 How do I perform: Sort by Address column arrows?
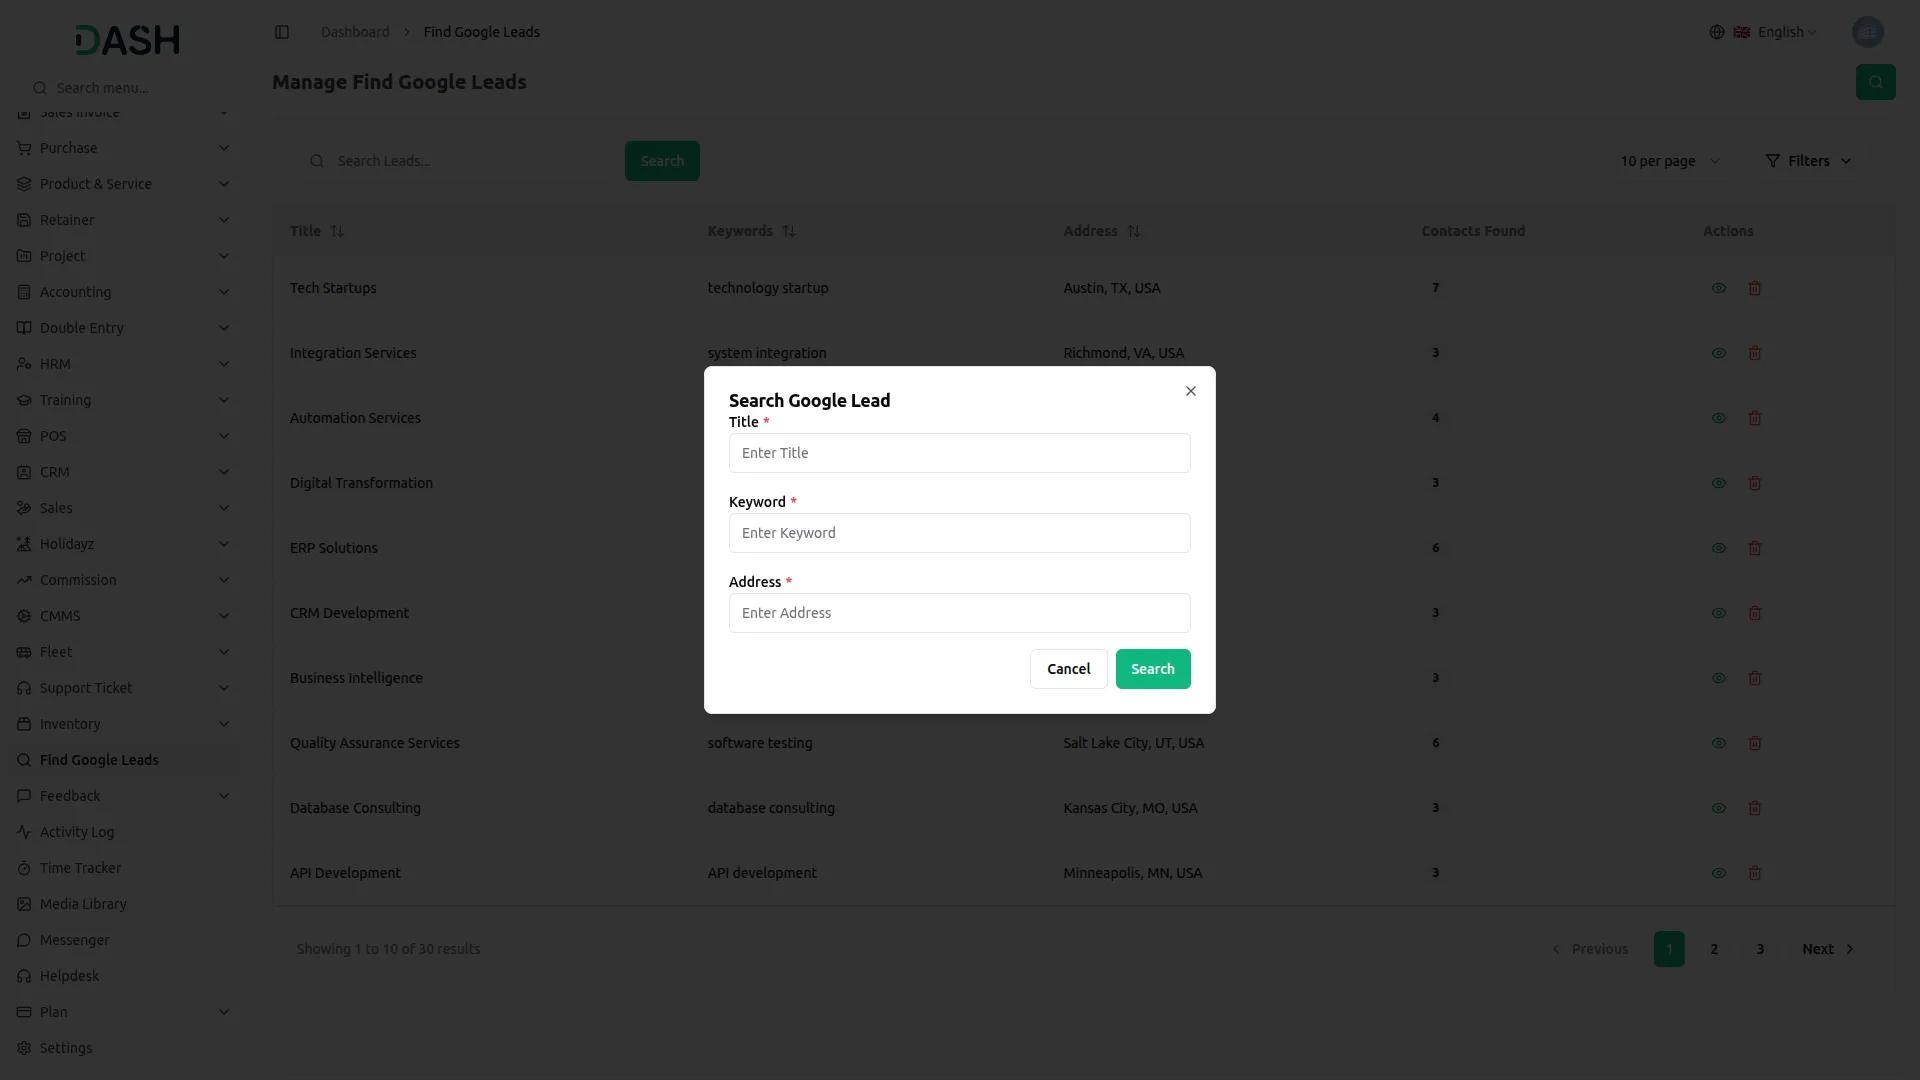pos(1133,231)
